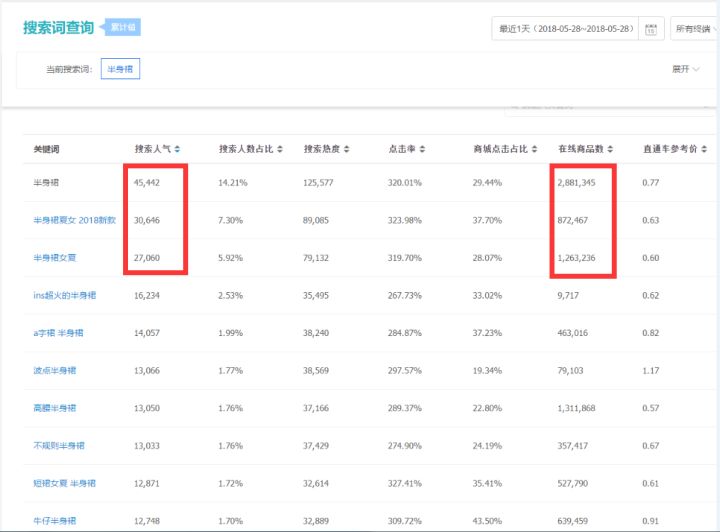Open keyword link 牛仔半身裙
The width and height of the screenshot is (720, 532).
pos(54,521)
